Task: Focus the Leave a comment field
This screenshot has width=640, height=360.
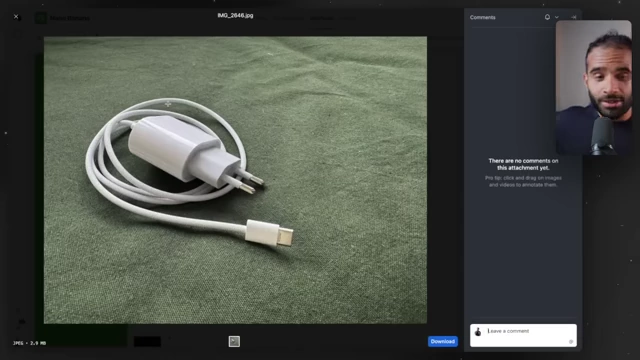Action: point(523,335)
